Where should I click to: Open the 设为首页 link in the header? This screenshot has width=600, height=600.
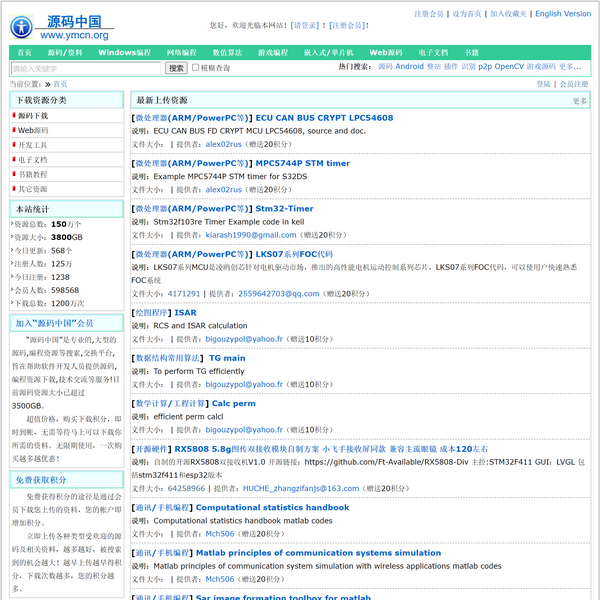pyautogui.click(x=466, y=14)
